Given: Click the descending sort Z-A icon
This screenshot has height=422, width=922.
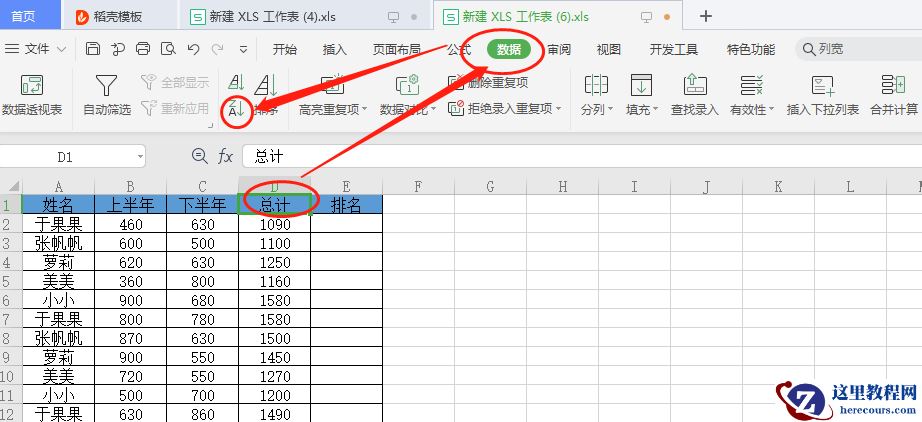Looking at the screenshot, I should tap(236, 109).
